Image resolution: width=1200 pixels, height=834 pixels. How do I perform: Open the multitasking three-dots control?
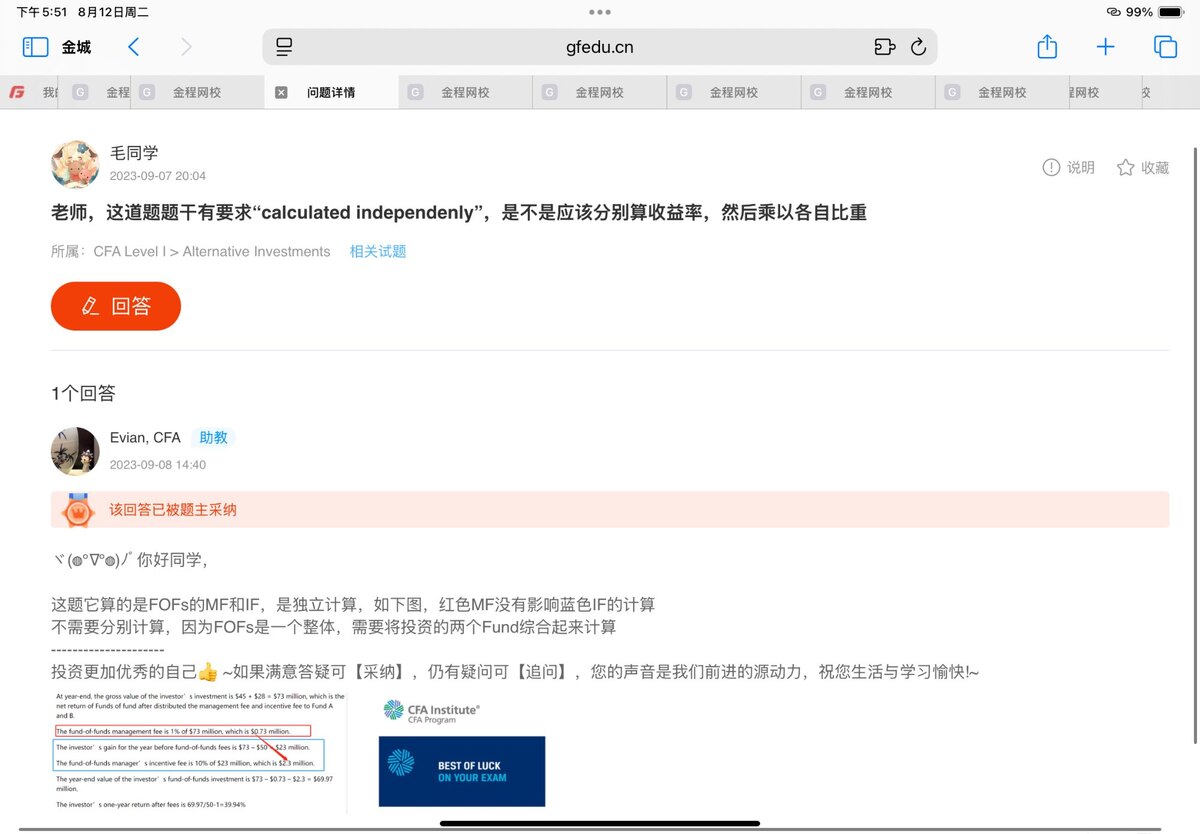pos(600,12)
